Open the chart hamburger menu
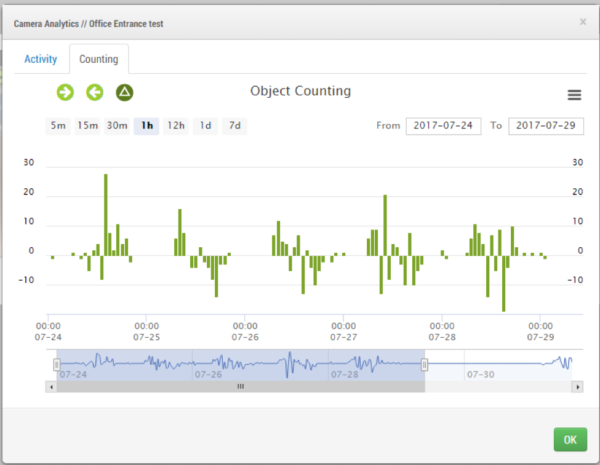The image size is (600, 465). [574, 95]
